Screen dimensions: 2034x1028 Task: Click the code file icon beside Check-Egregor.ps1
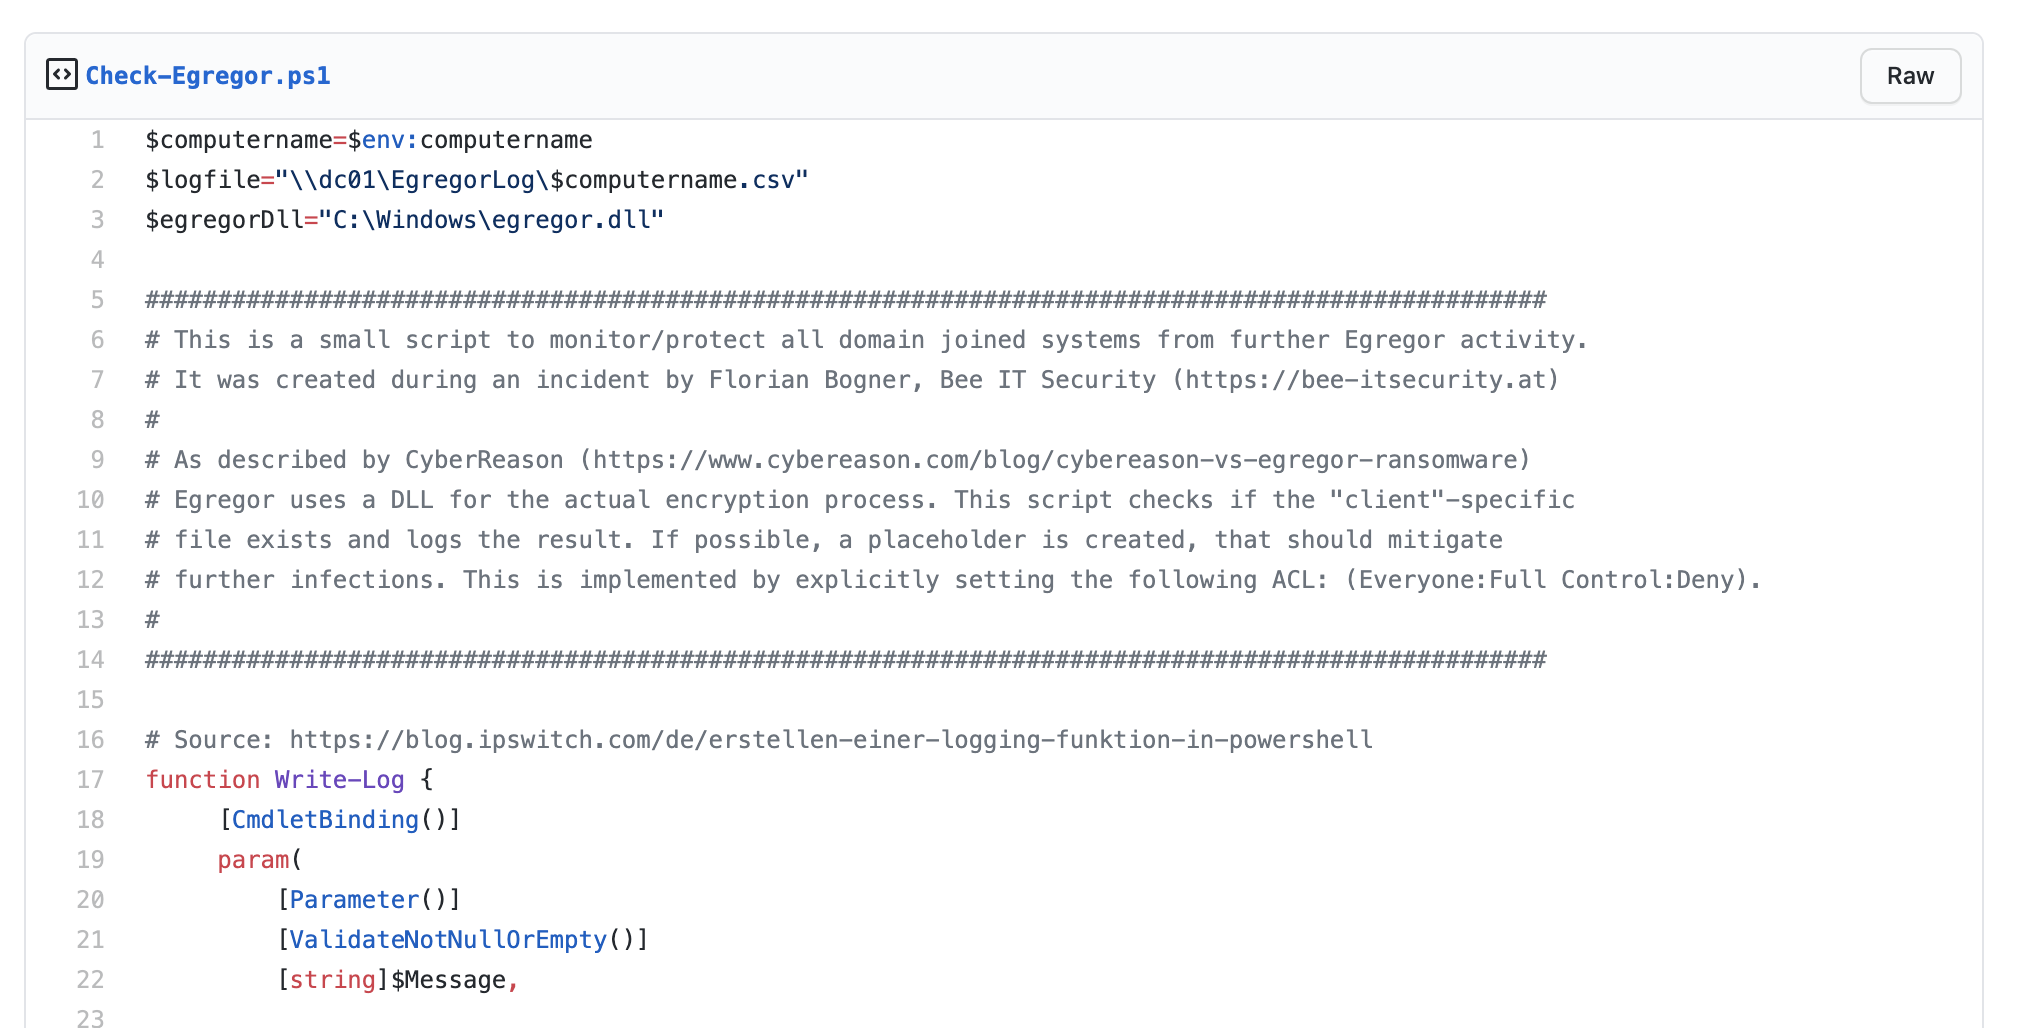pos(61,75)
